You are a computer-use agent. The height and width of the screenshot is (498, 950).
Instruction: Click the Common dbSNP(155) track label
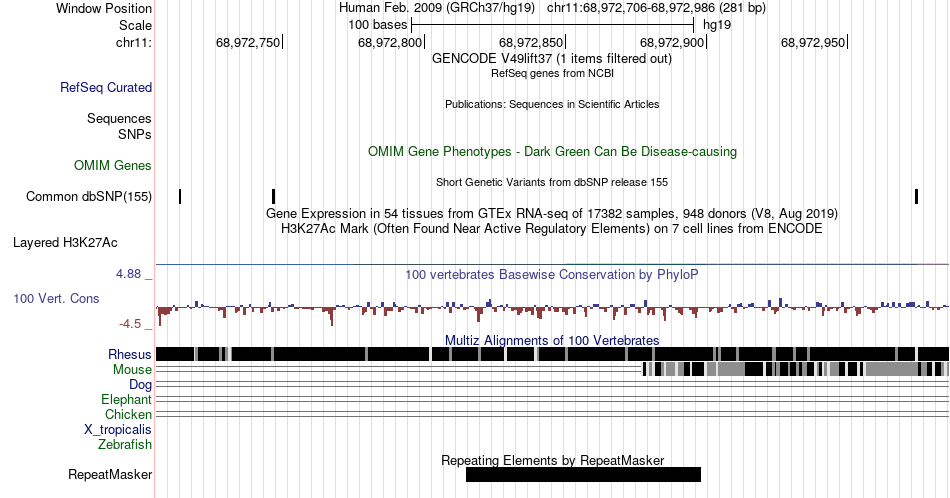pos(89,196)
